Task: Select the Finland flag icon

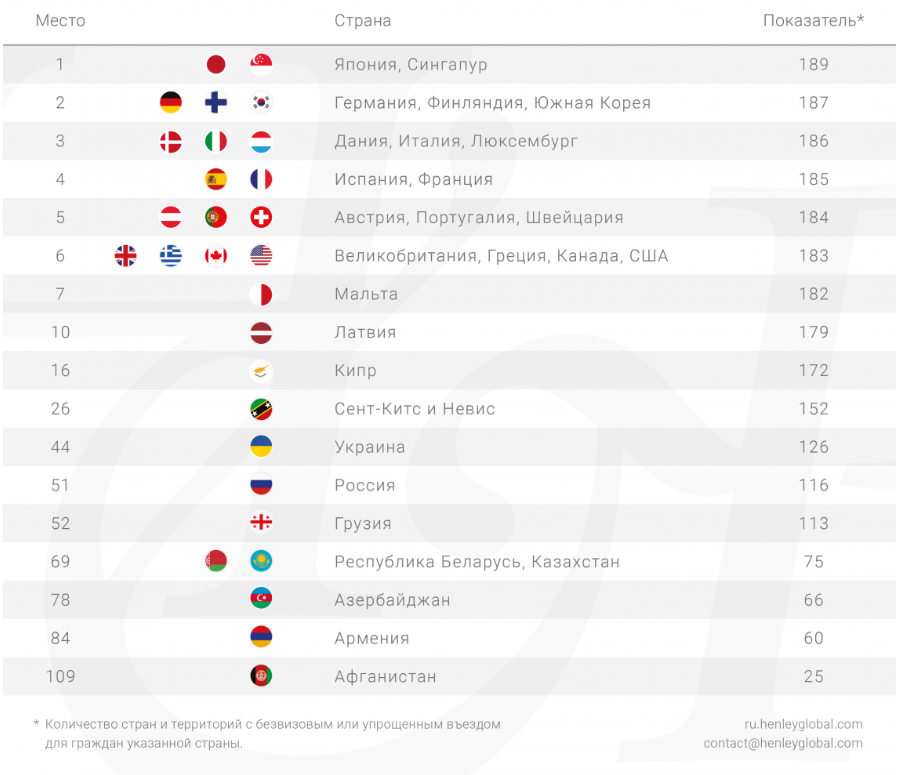Action: coord(216,103)
